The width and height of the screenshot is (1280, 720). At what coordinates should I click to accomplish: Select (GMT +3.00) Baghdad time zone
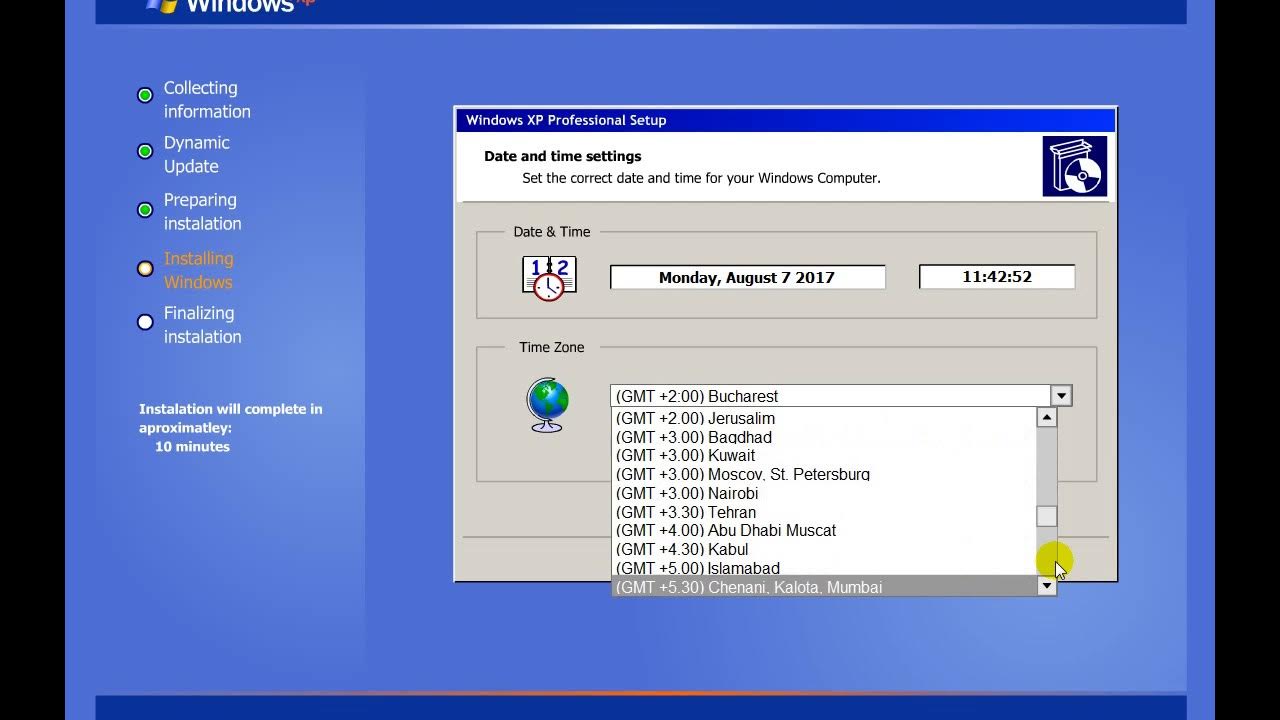pyautogui.click(x=824, y=437)
